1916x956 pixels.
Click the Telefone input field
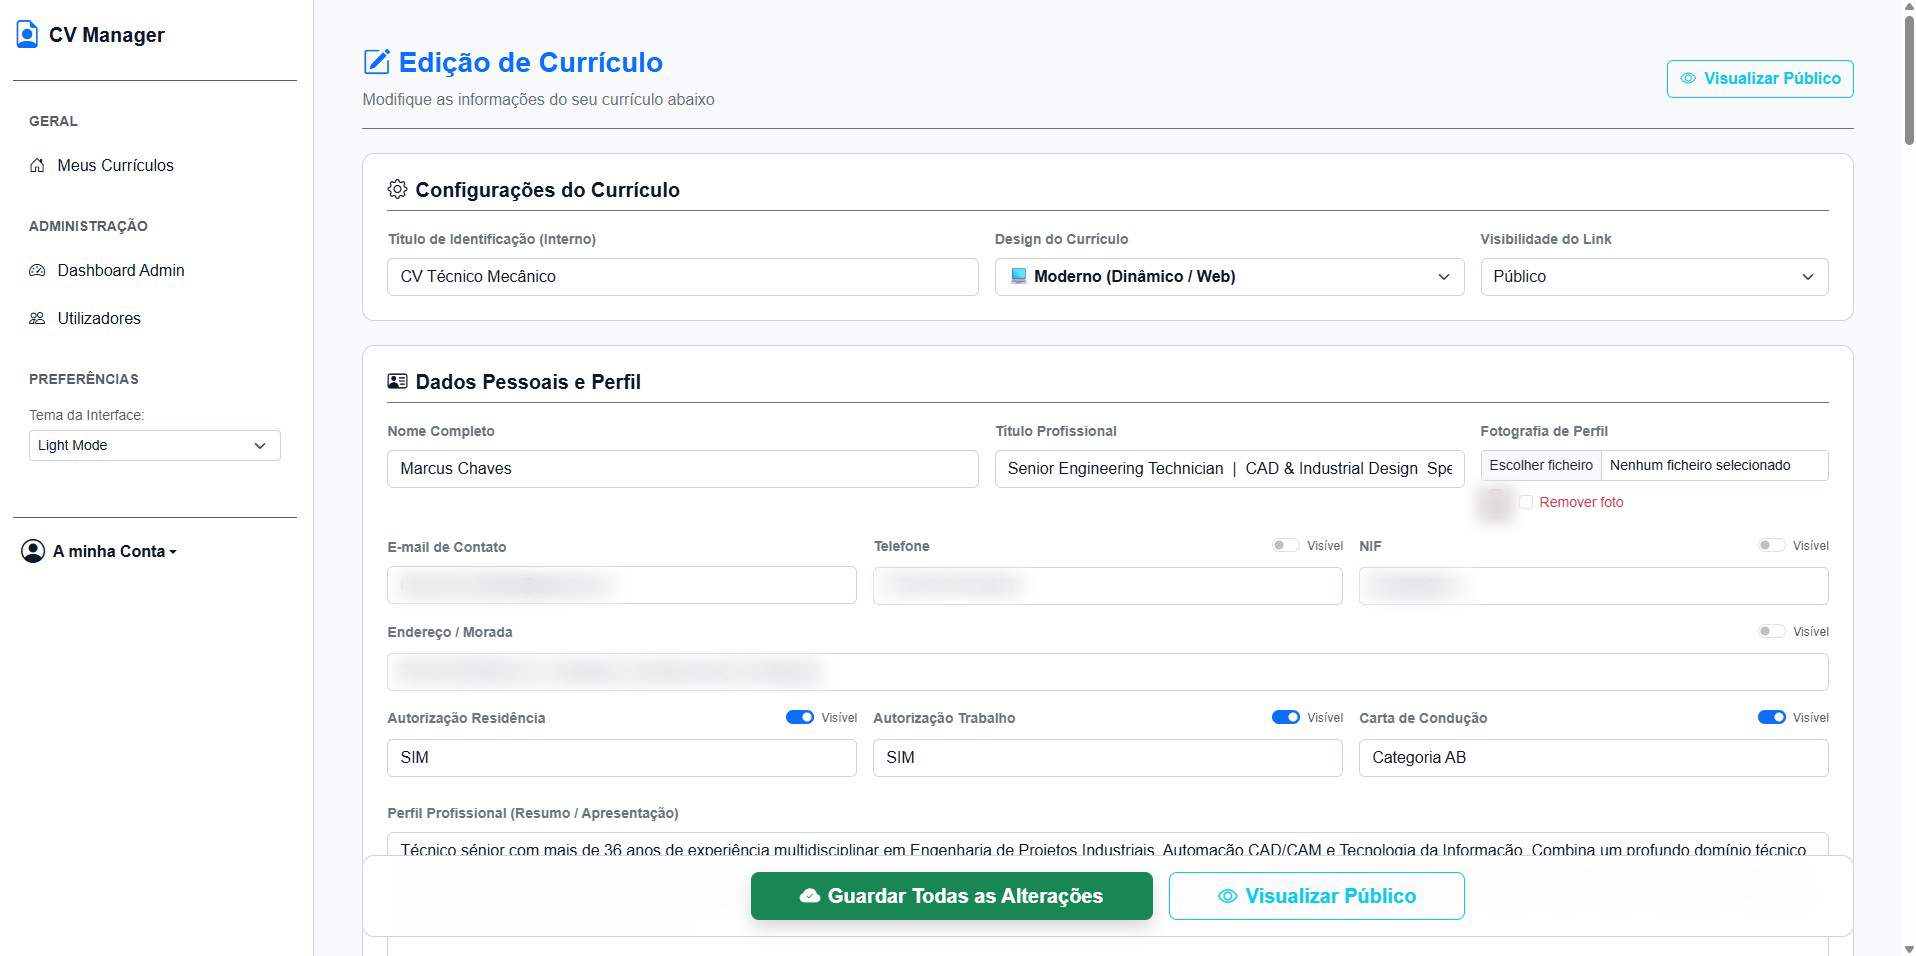[x=1108, y=586]
